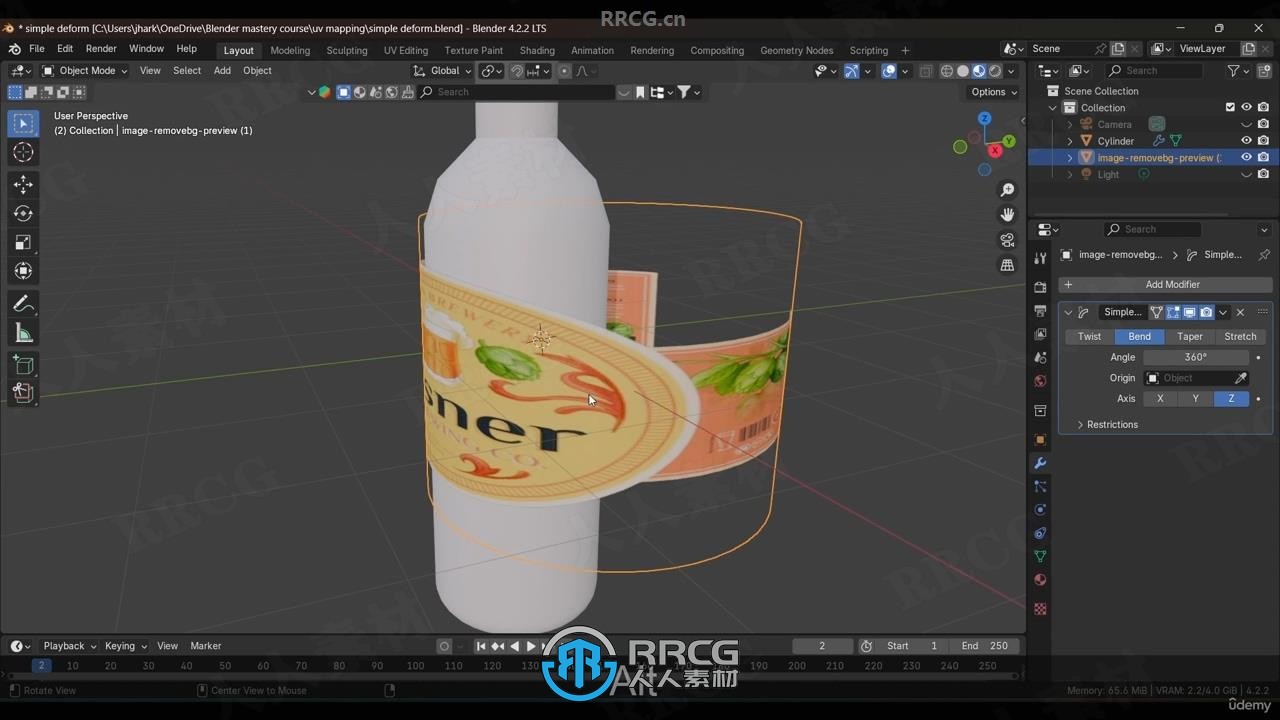Open the Object Mode dropdown

point(84,71)
